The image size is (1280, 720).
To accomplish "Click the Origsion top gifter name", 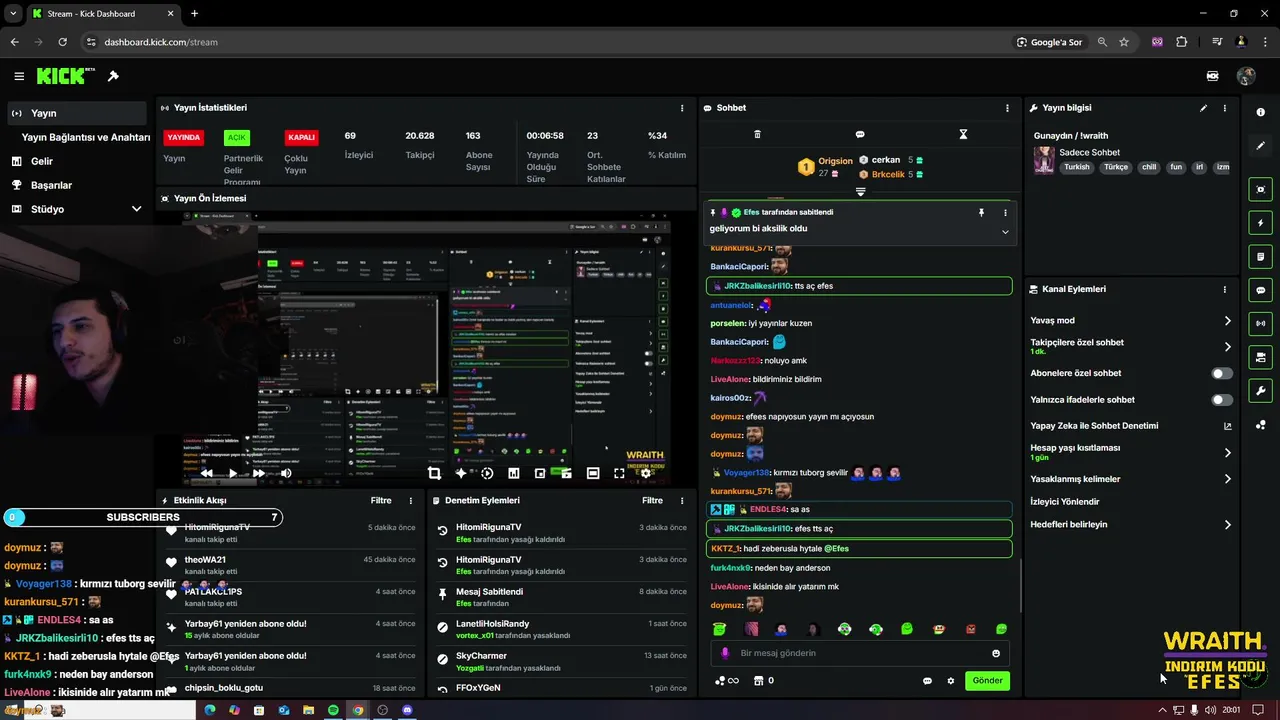I will point(836,161).
